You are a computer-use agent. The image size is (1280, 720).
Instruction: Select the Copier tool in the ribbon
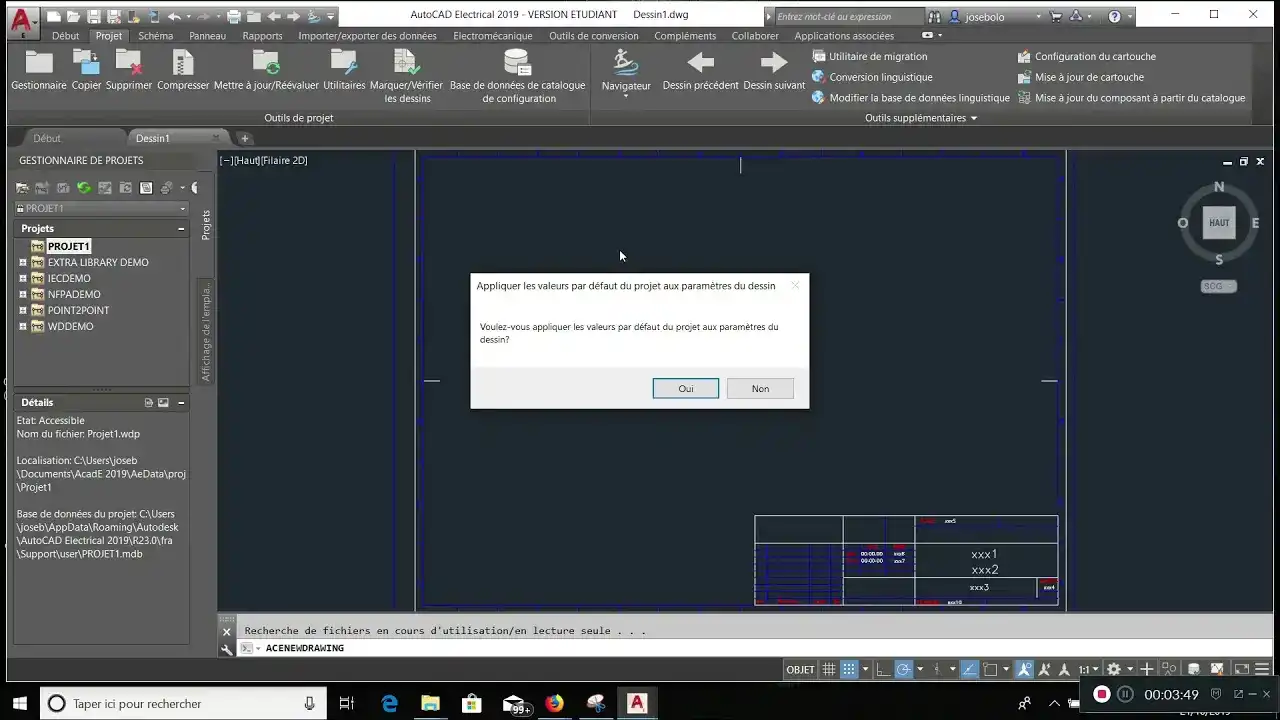(x=86, y=70)
